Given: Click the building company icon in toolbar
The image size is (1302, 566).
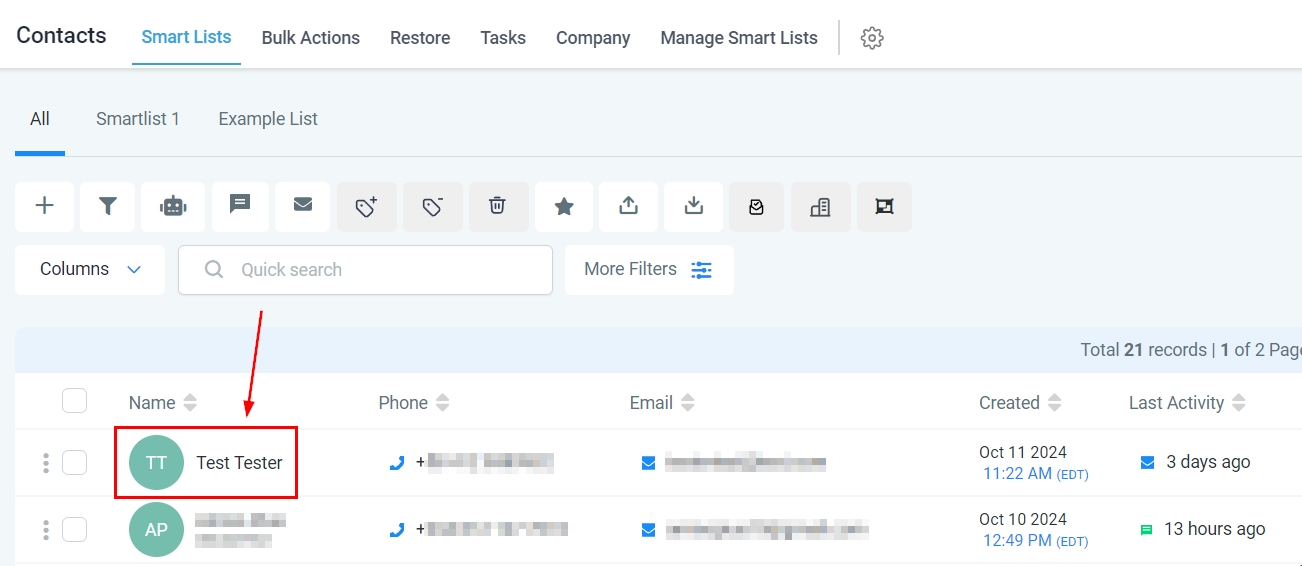Looking at the screenshot, I should coord(820,206).
